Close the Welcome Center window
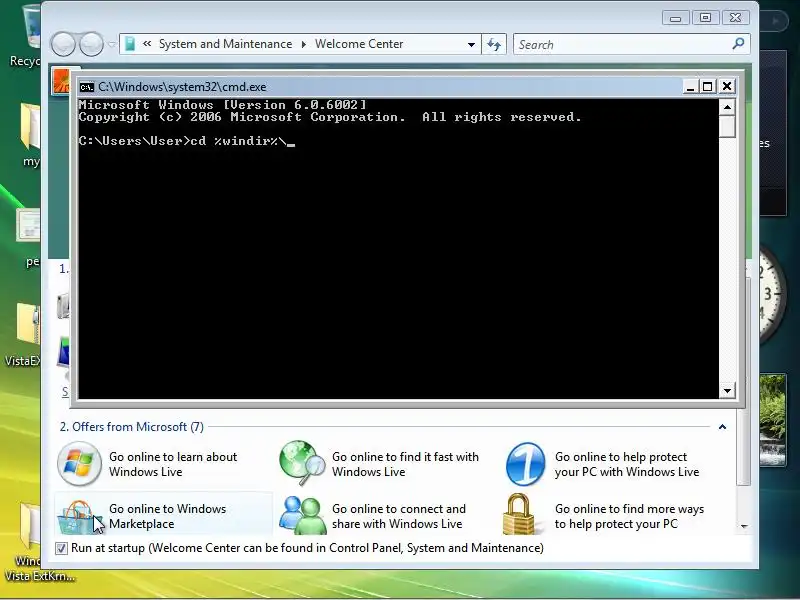The height and width of the screenshot is (600, 800). coord(735,18)
